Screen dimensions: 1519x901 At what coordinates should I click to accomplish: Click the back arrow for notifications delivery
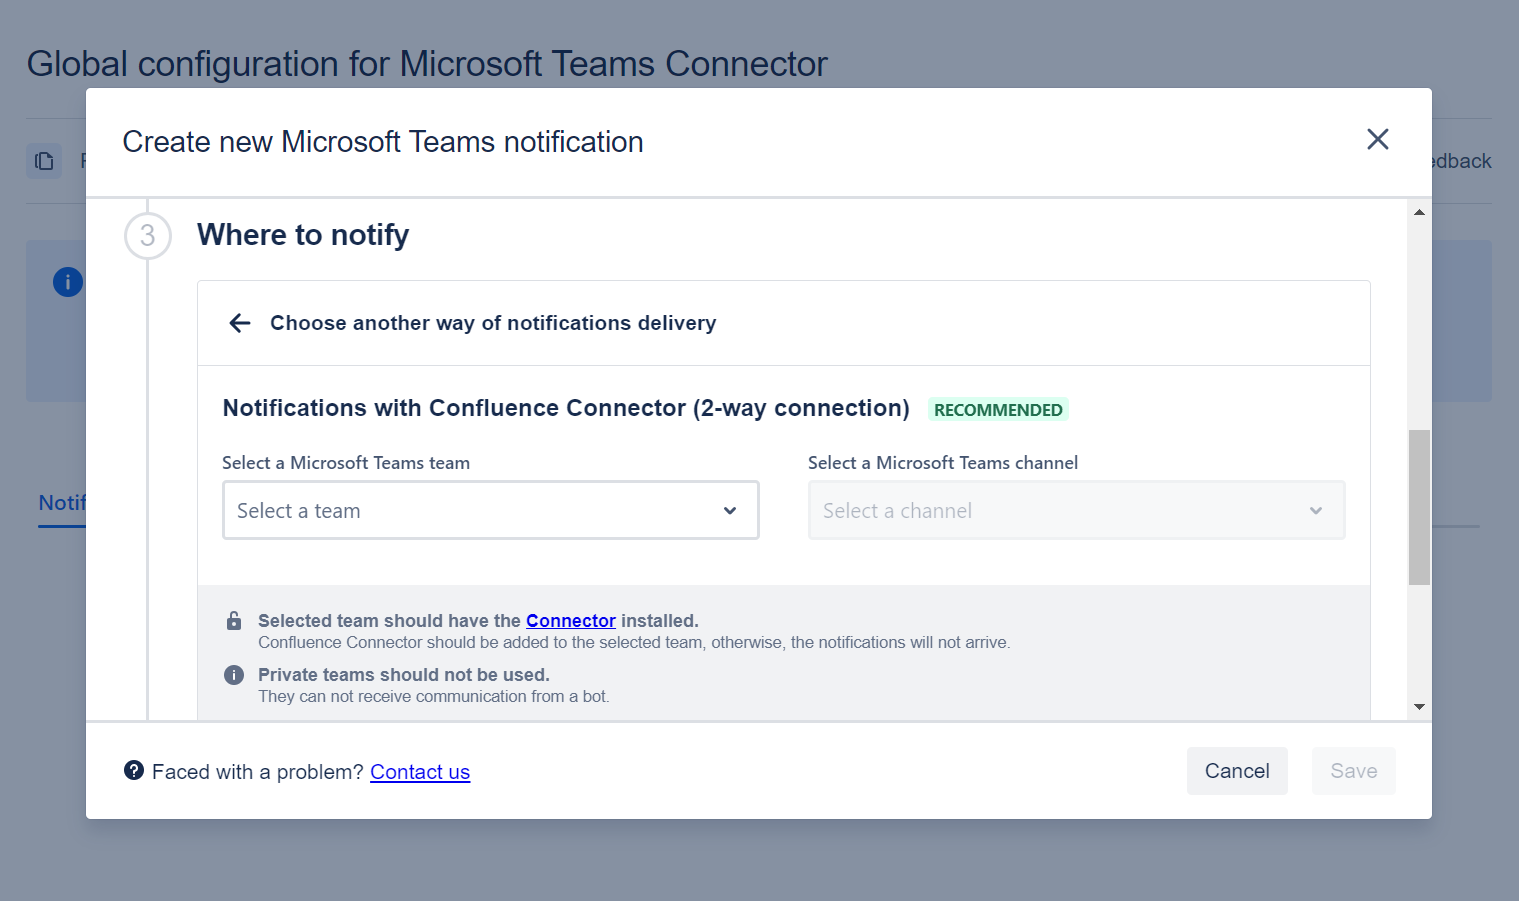(240, 323)
